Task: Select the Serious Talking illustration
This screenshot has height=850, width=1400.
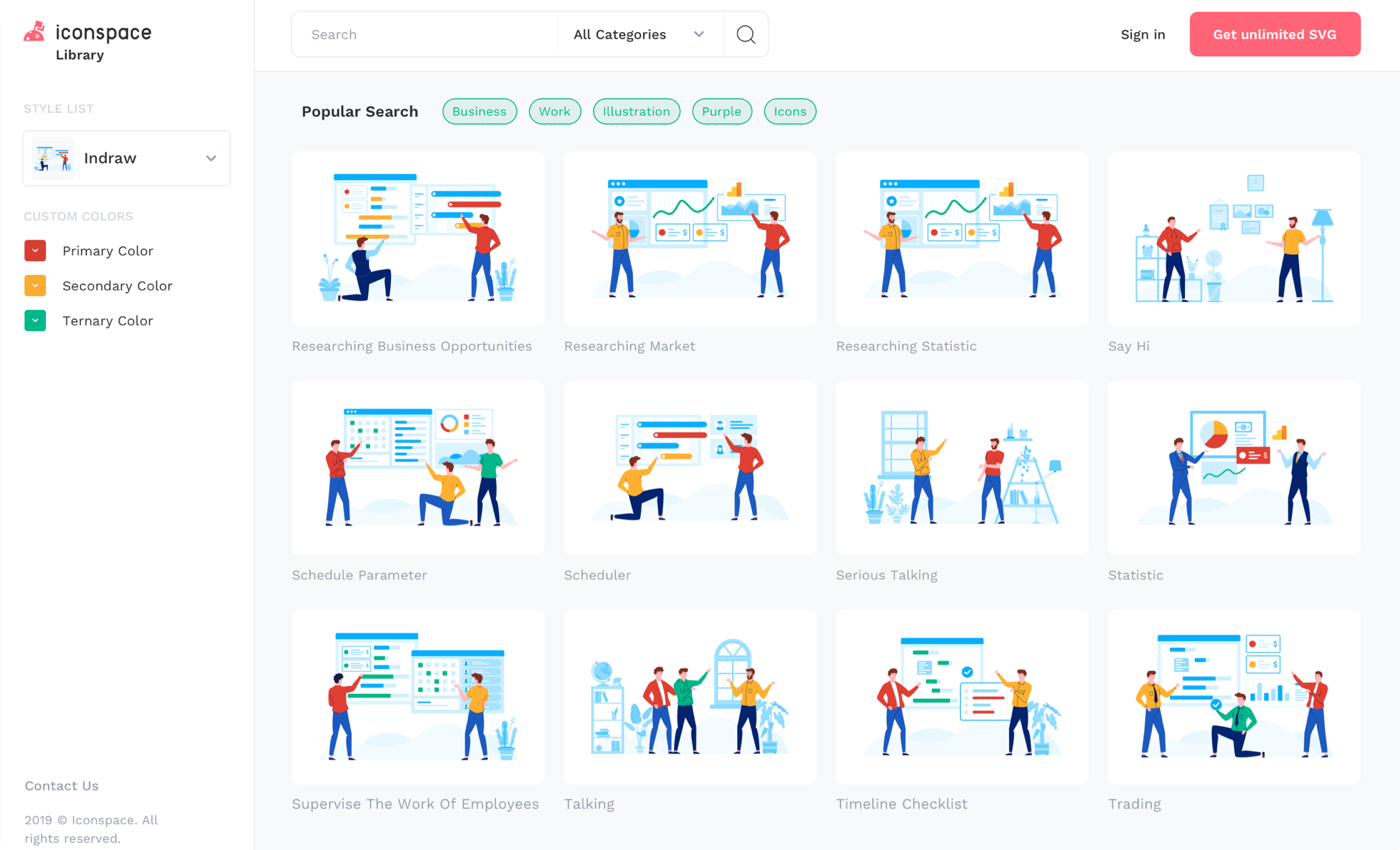Action: point(962,467)
